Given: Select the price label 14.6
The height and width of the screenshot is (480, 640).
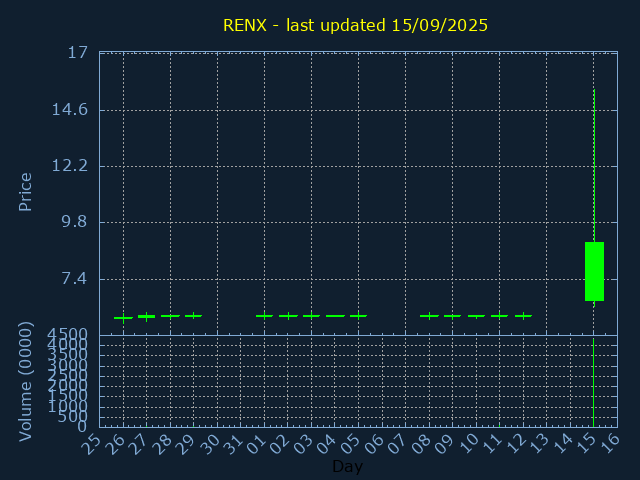Looking at the screenshot, I should coord(69,109).
